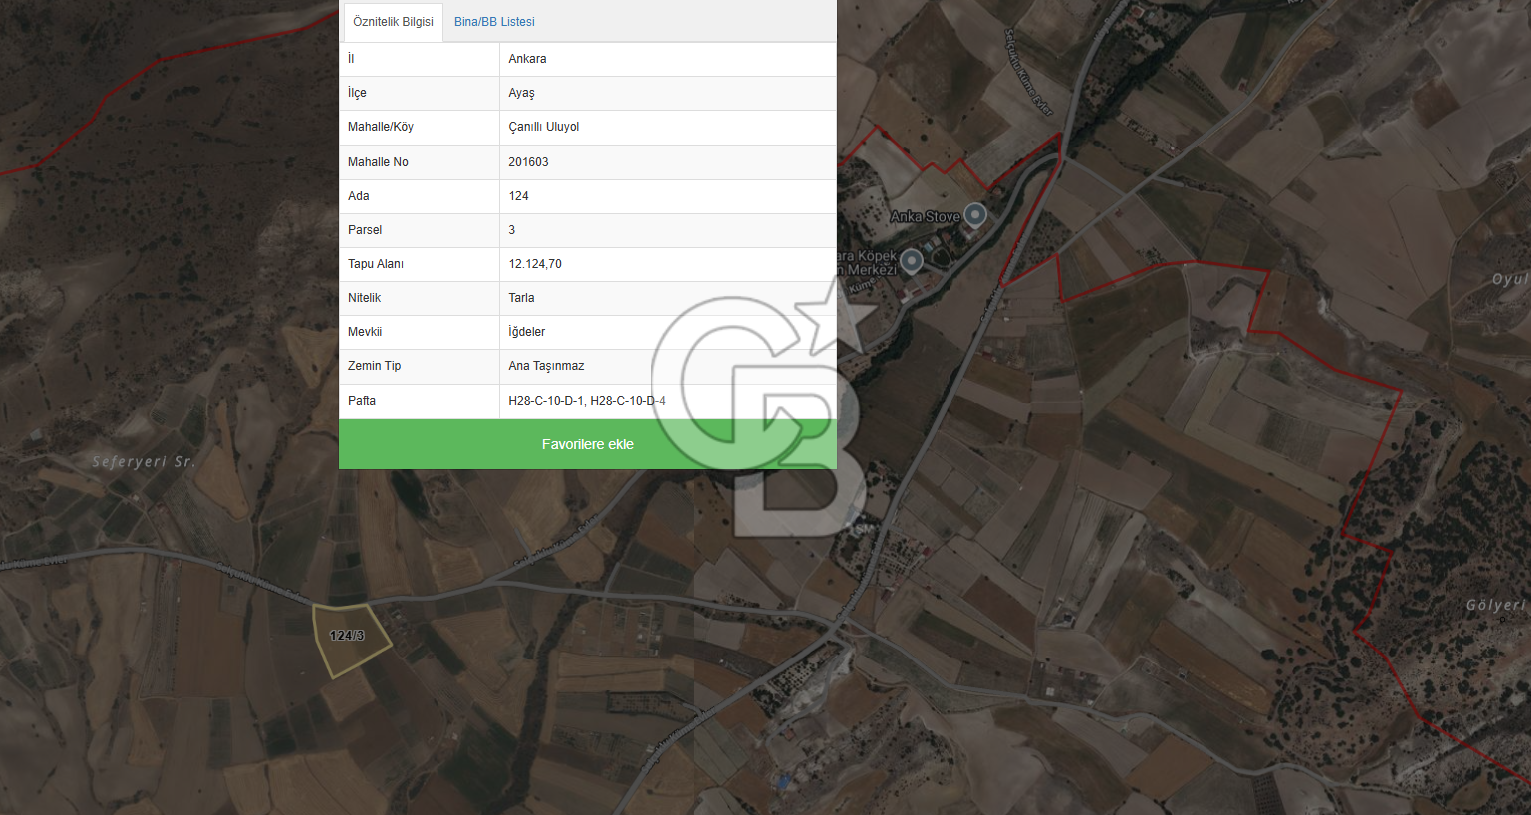Click the Ankara province value
This screenshot has width=1531, height=815.
point(527,59)
